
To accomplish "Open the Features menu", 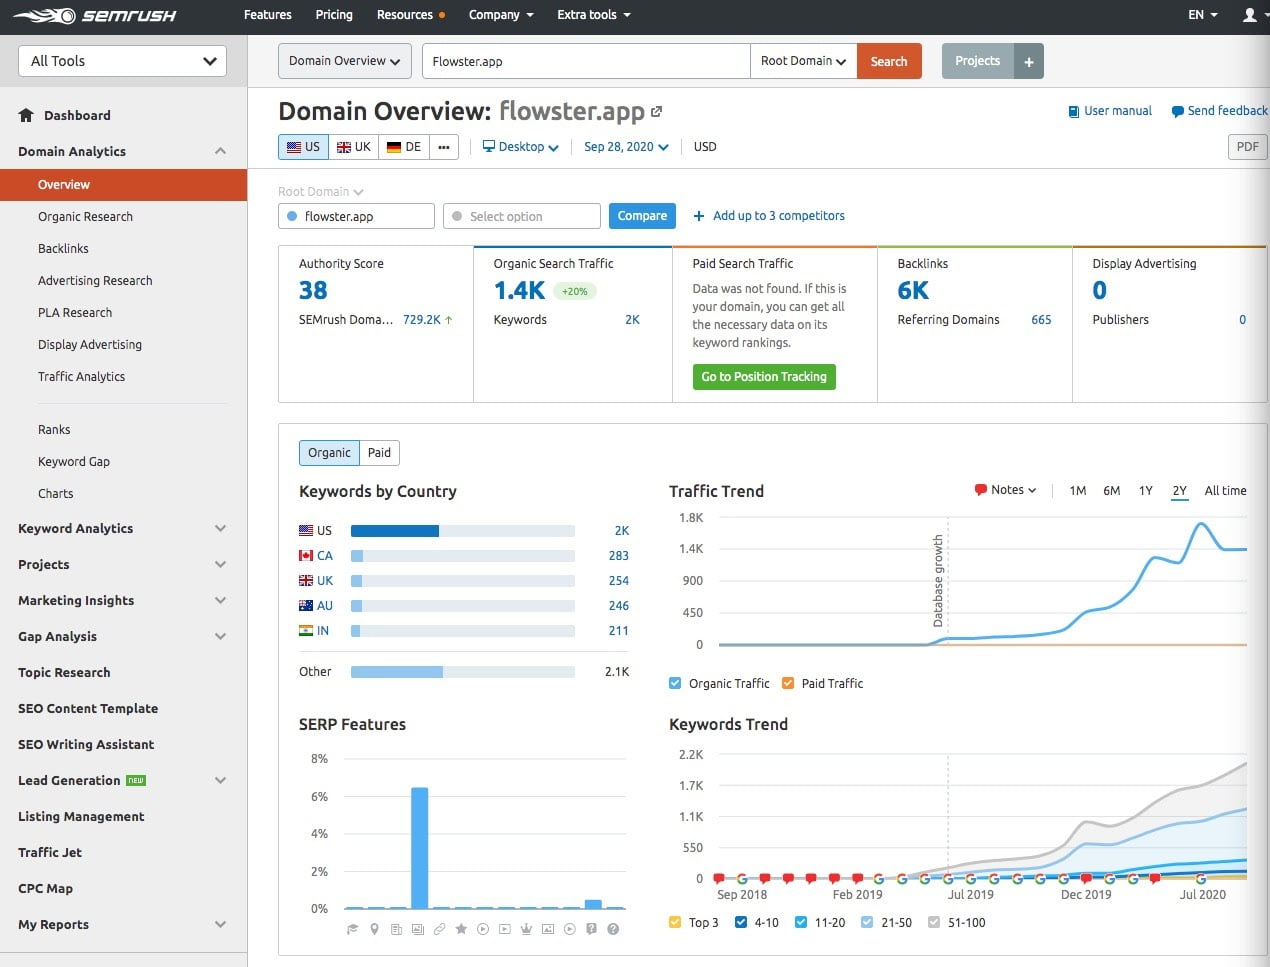I will 268,15.
